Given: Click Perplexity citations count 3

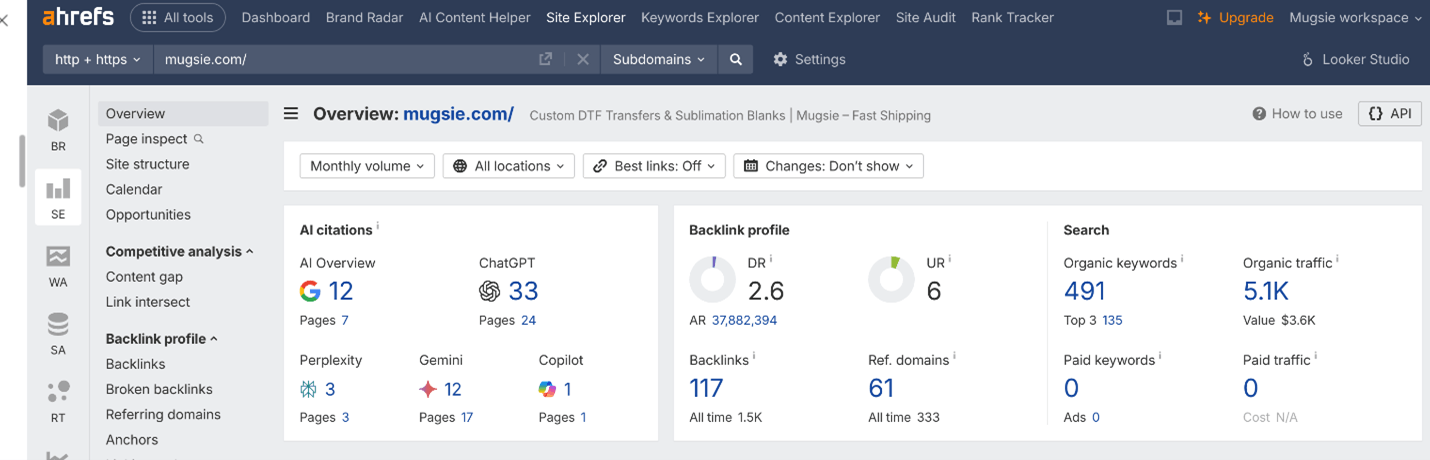Looking at the screenshot, I should (330, 389).
